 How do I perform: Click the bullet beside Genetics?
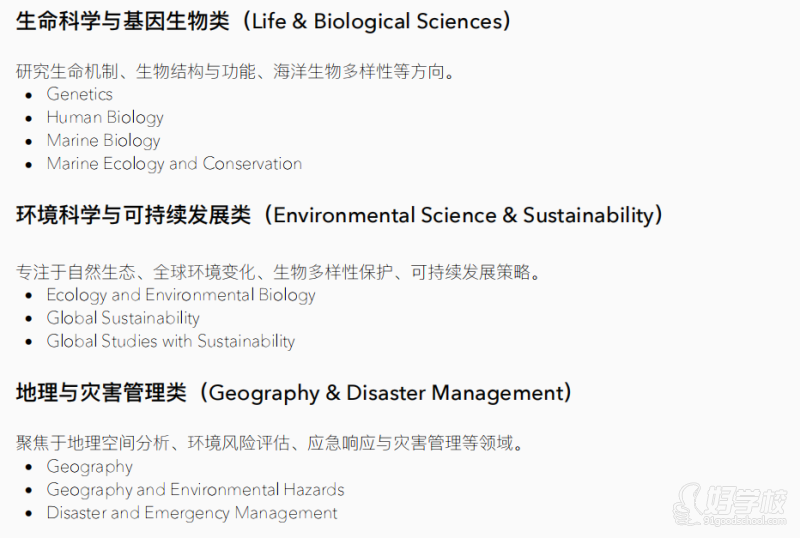pos(29,95)
